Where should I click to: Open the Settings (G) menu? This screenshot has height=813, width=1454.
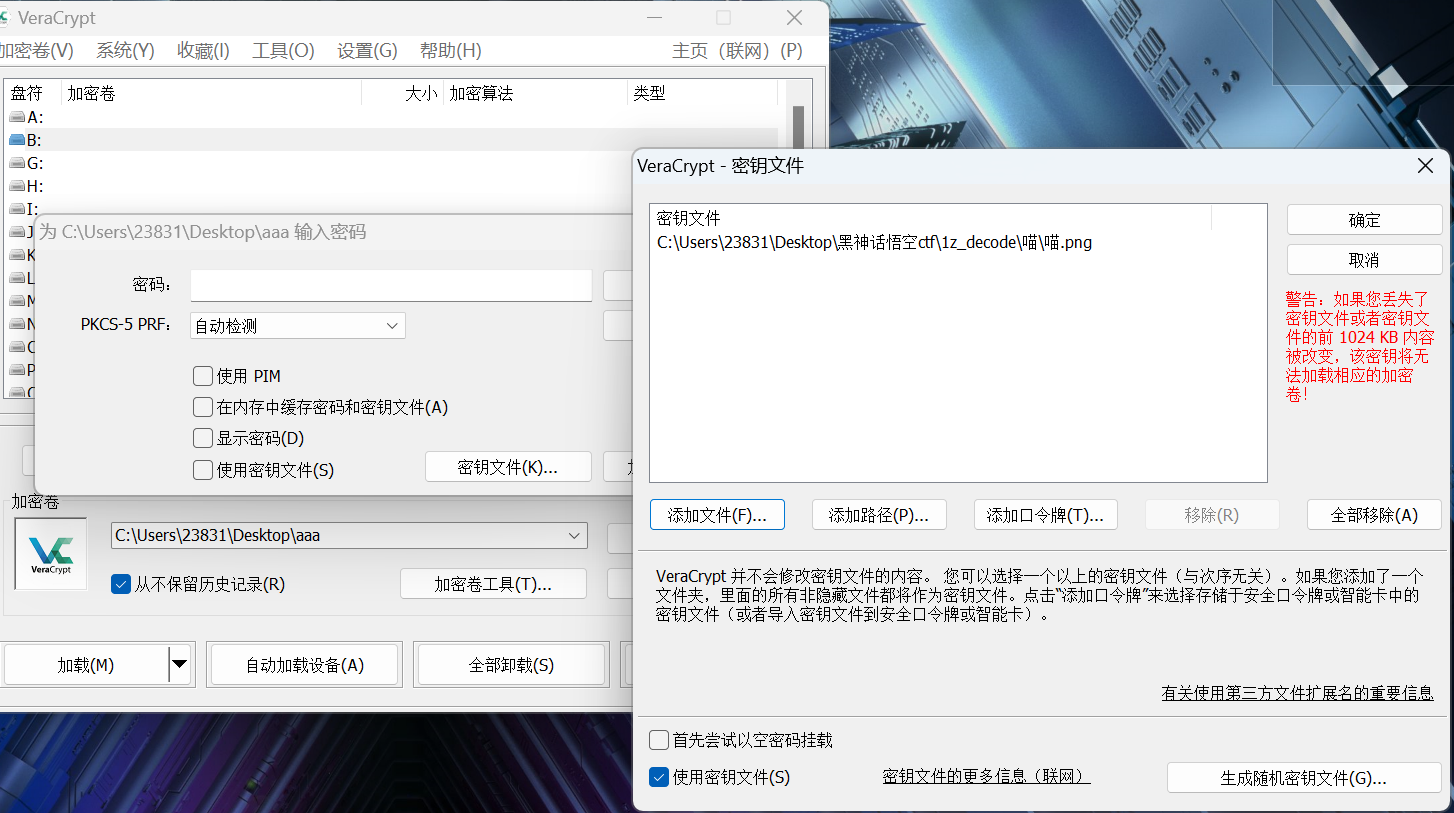click(x=367, y=51)
